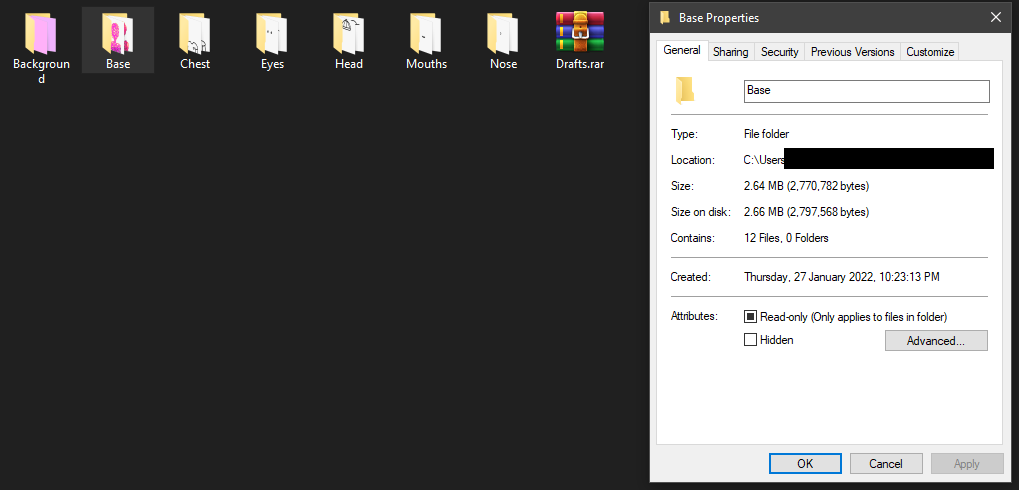Select the Head folder icon
The height and width of the screenshot is (490, 1019).
[x=349, y=33]
